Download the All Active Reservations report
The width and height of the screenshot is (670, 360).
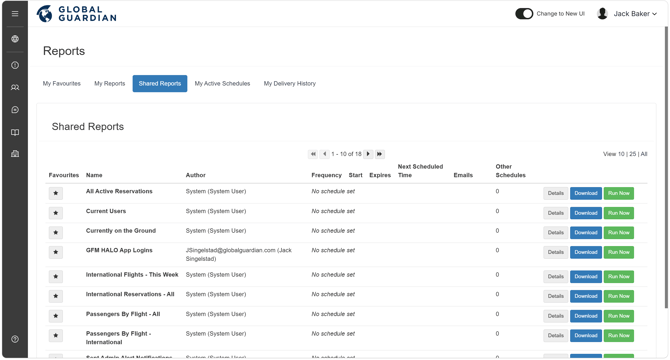[x=586, y=193]
